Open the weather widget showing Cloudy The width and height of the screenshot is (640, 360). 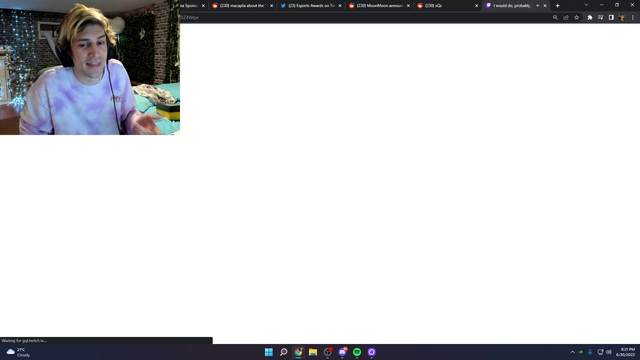click(18, 352)
